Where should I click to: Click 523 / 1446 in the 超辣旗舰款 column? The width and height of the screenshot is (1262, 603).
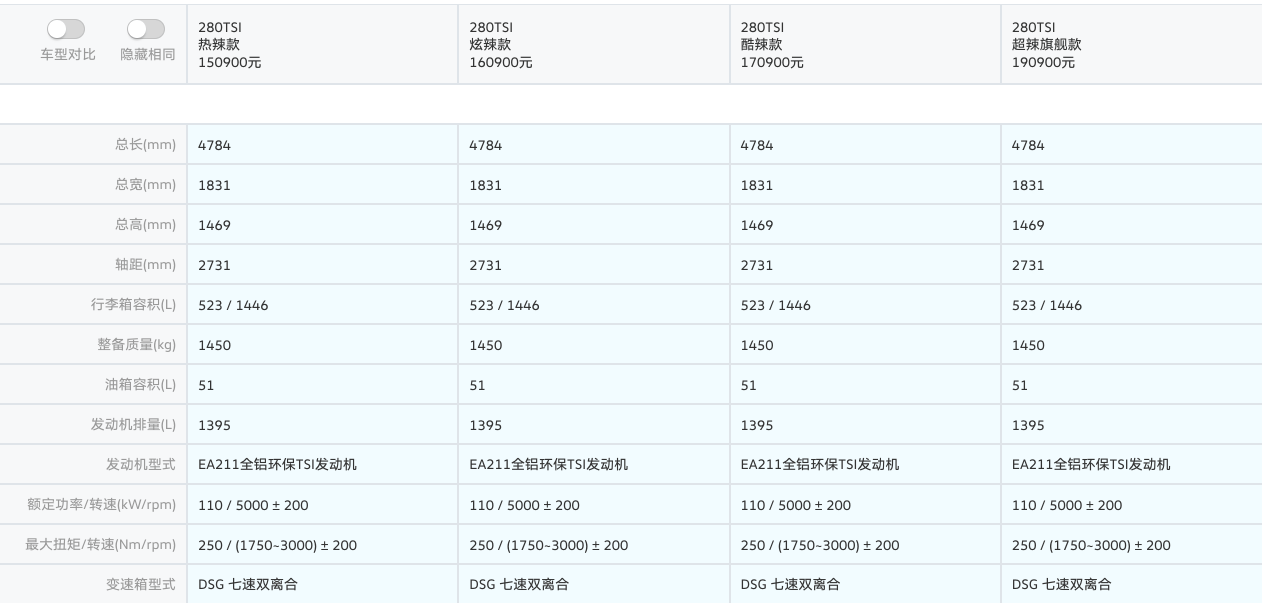(1047, 305)
